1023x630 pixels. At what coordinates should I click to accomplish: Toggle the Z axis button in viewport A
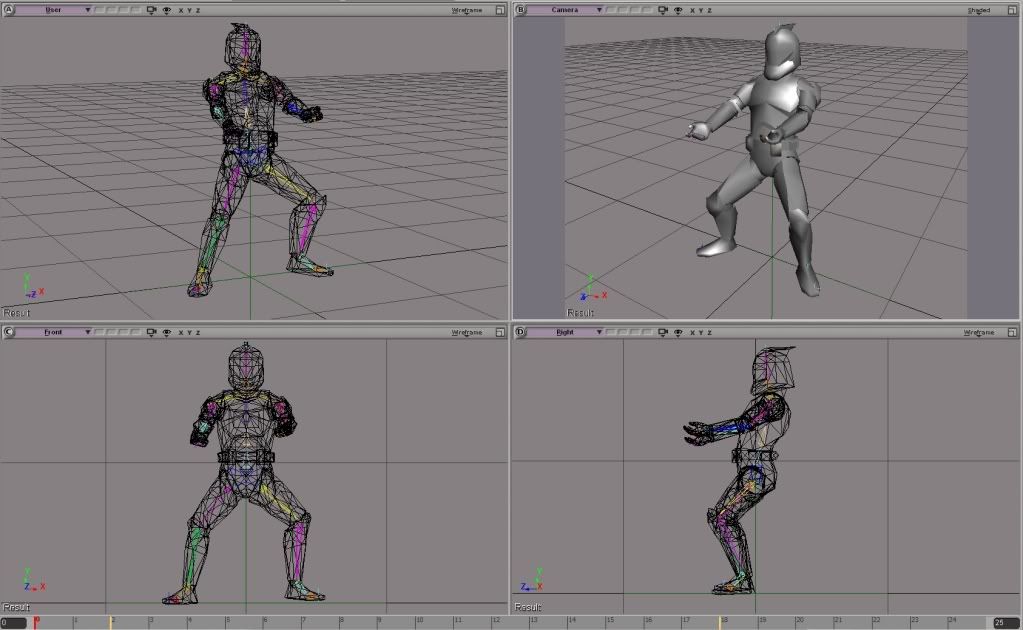tap(198, 10)
